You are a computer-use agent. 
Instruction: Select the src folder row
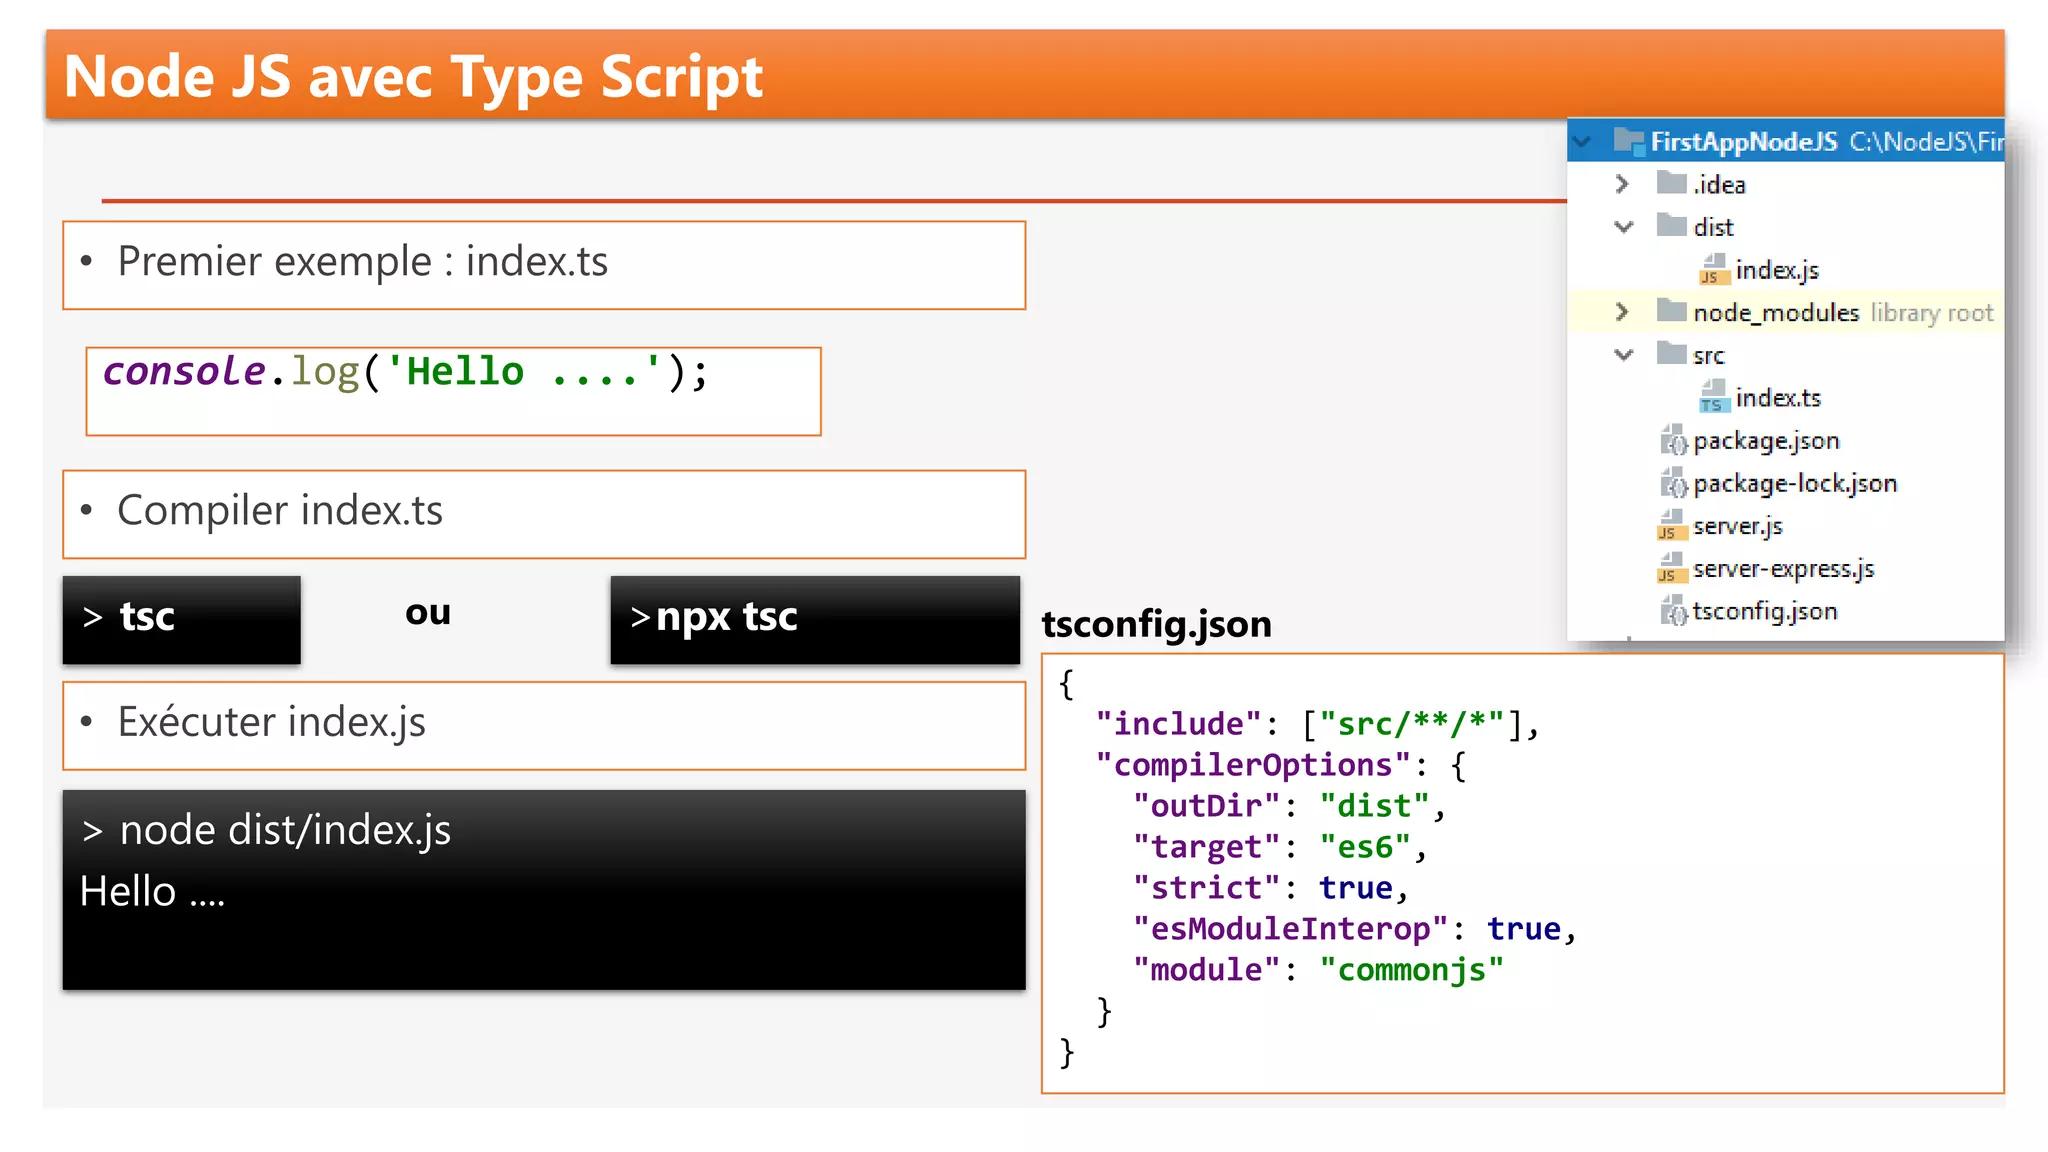point(1786,355)
